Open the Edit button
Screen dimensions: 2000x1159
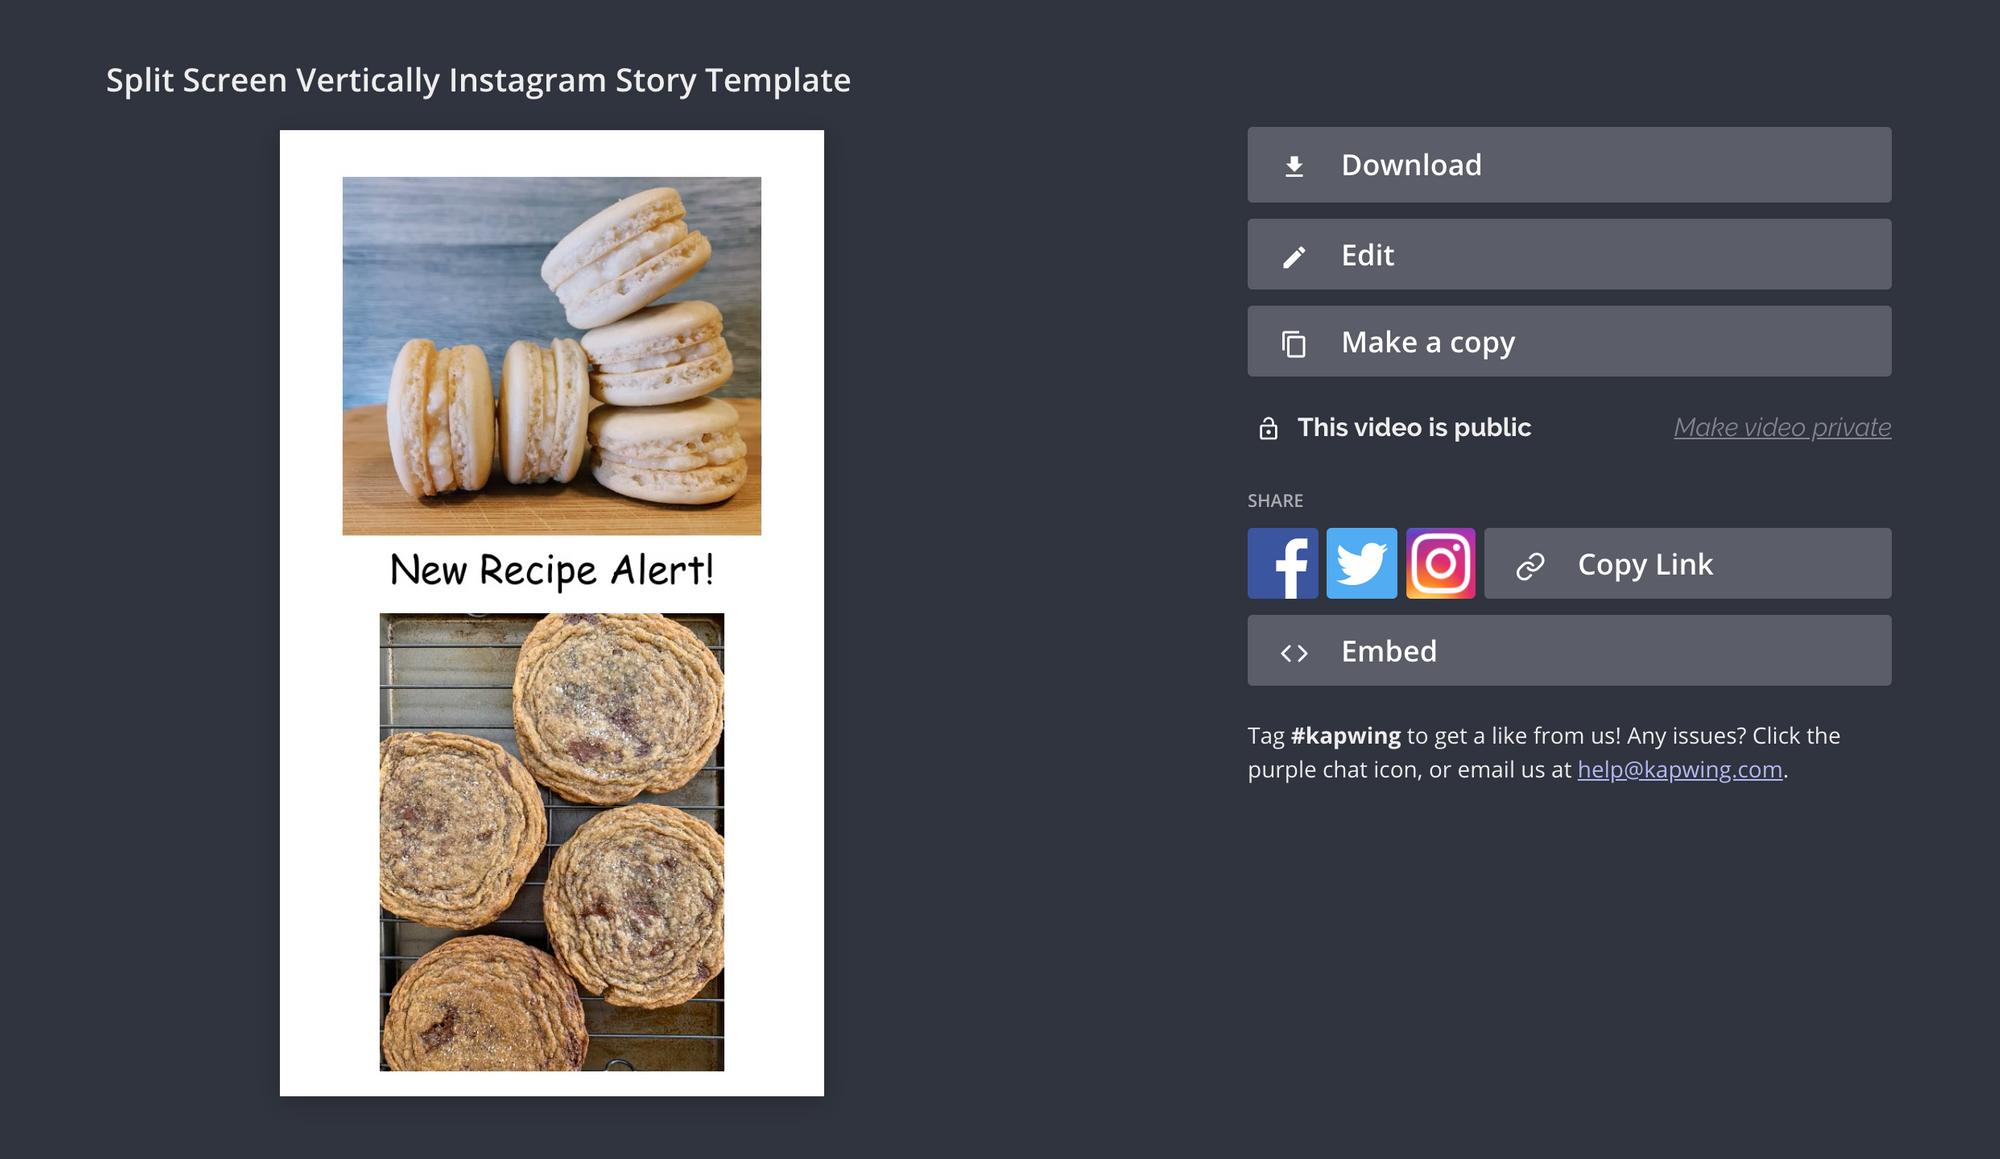coord(1569,254)
